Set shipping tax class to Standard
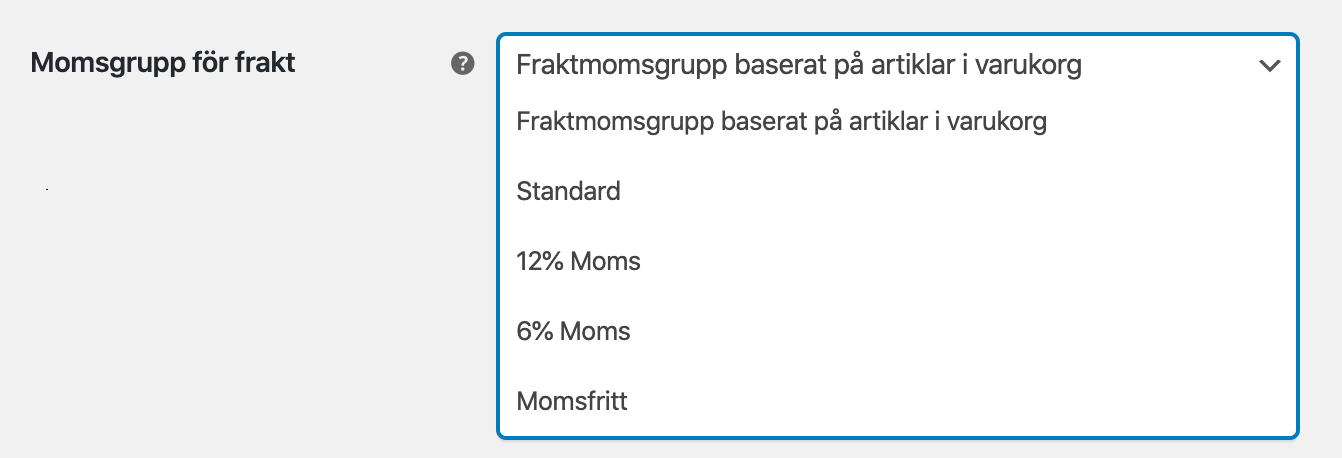The width and height of the screenshot is (1342, 458). tap(568, 191)
